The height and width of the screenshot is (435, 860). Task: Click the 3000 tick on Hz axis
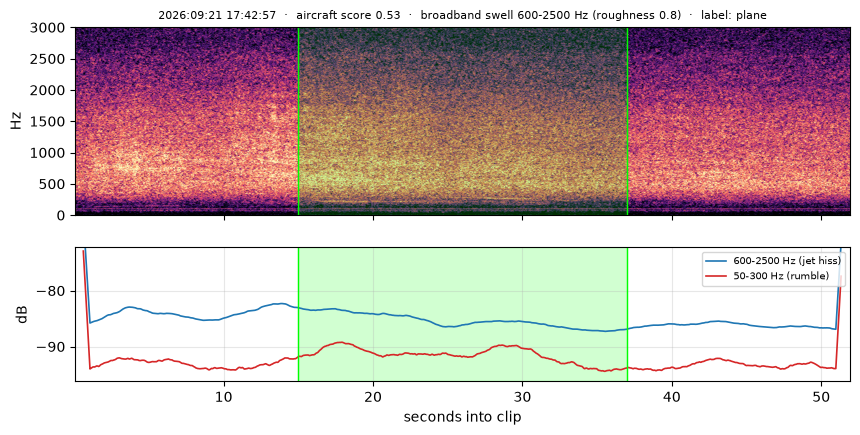click(x=48, y=27)
